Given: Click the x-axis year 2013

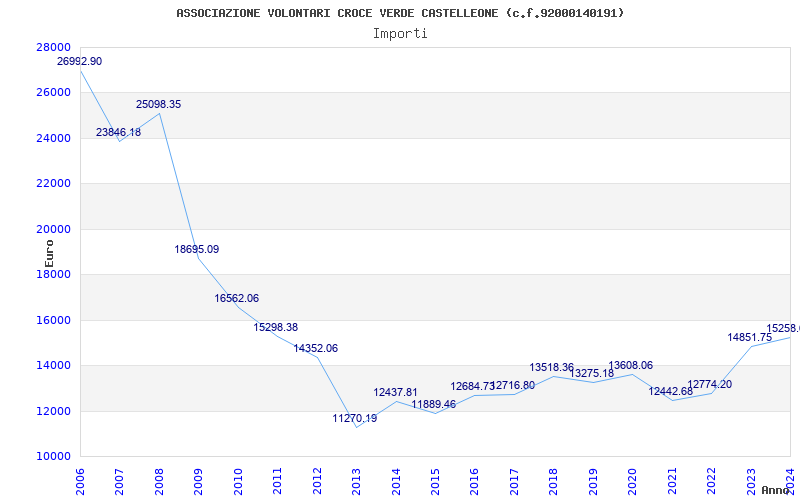Looking at the screenshot, I should point(356,481).
